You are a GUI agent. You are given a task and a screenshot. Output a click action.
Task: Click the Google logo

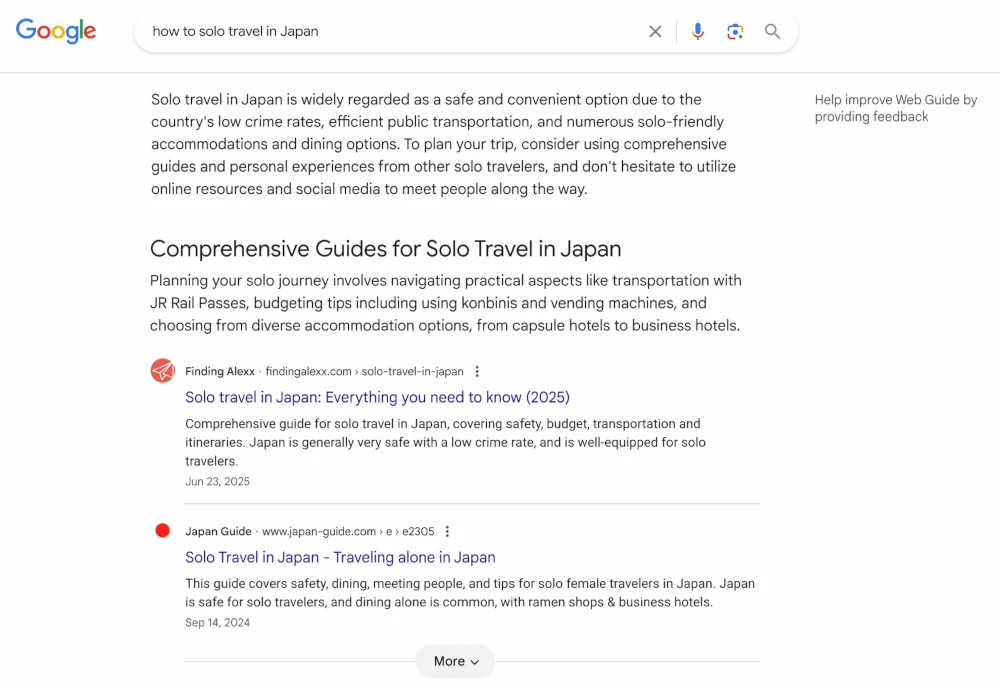(56, 31)
